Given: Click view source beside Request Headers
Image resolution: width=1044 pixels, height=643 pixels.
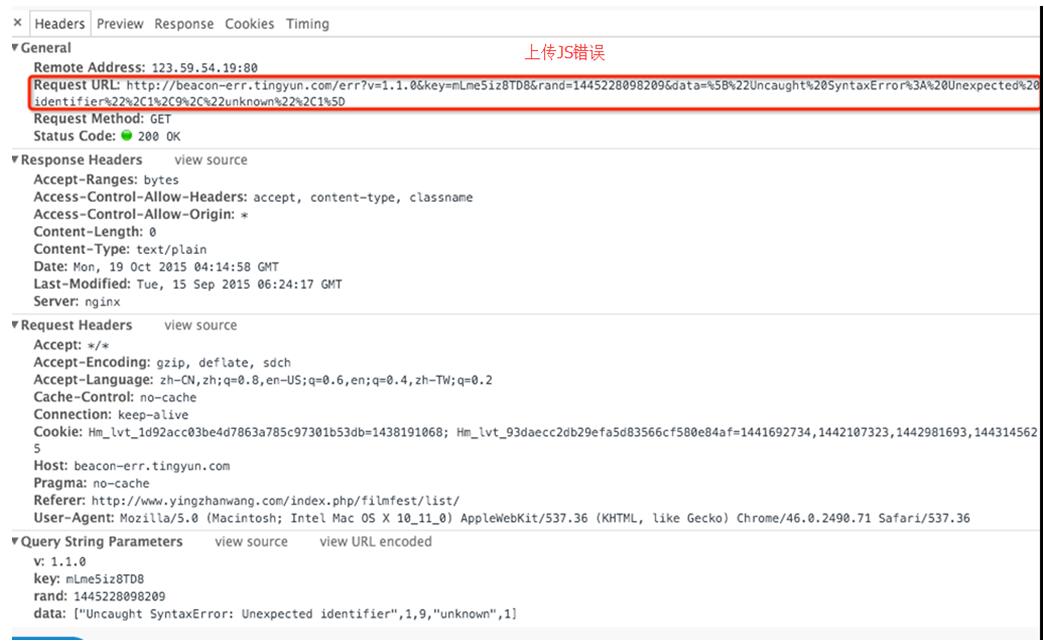Looking at the screenshot, I should point(201,325).
